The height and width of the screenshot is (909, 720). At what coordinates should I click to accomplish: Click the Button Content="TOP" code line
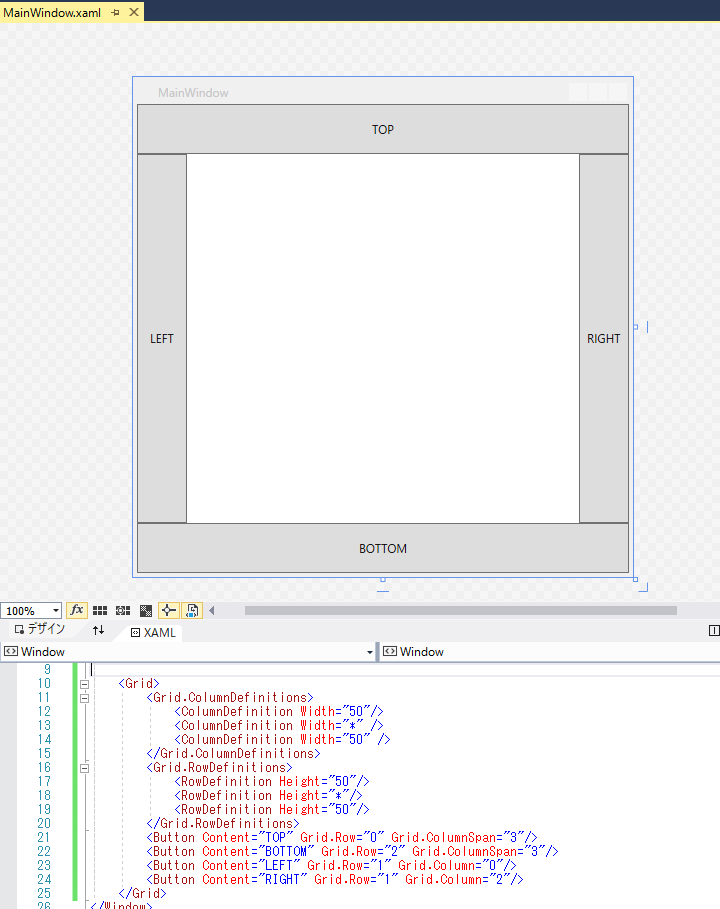click(341, 838)
